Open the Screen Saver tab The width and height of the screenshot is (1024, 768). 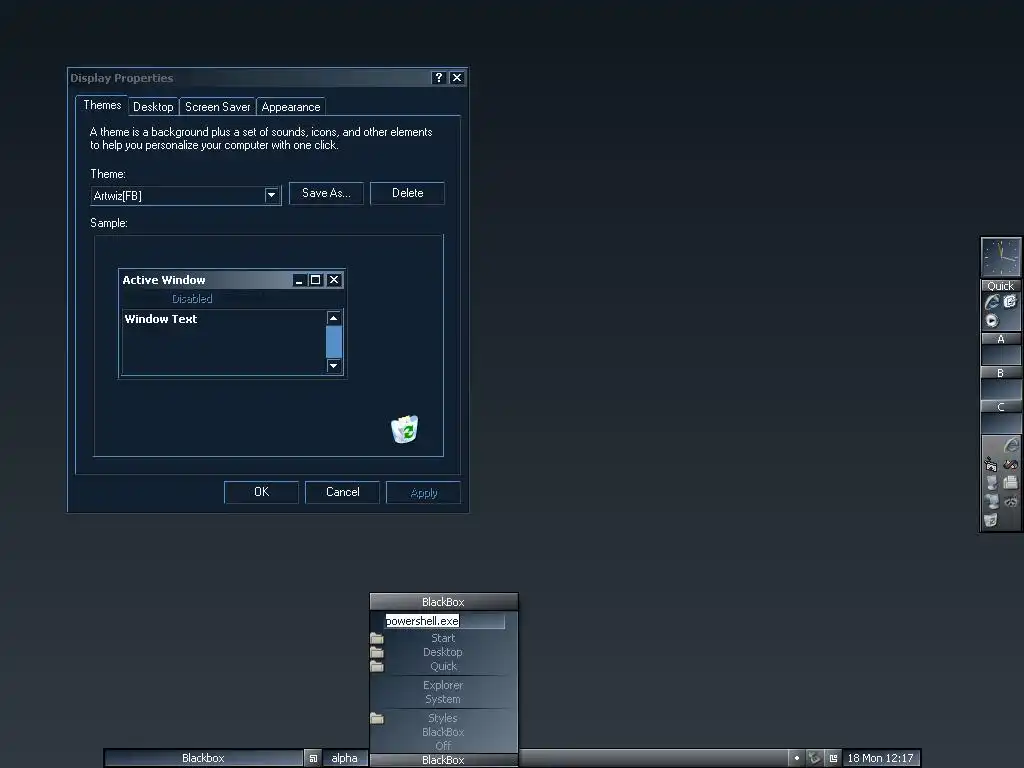[217, 107]
